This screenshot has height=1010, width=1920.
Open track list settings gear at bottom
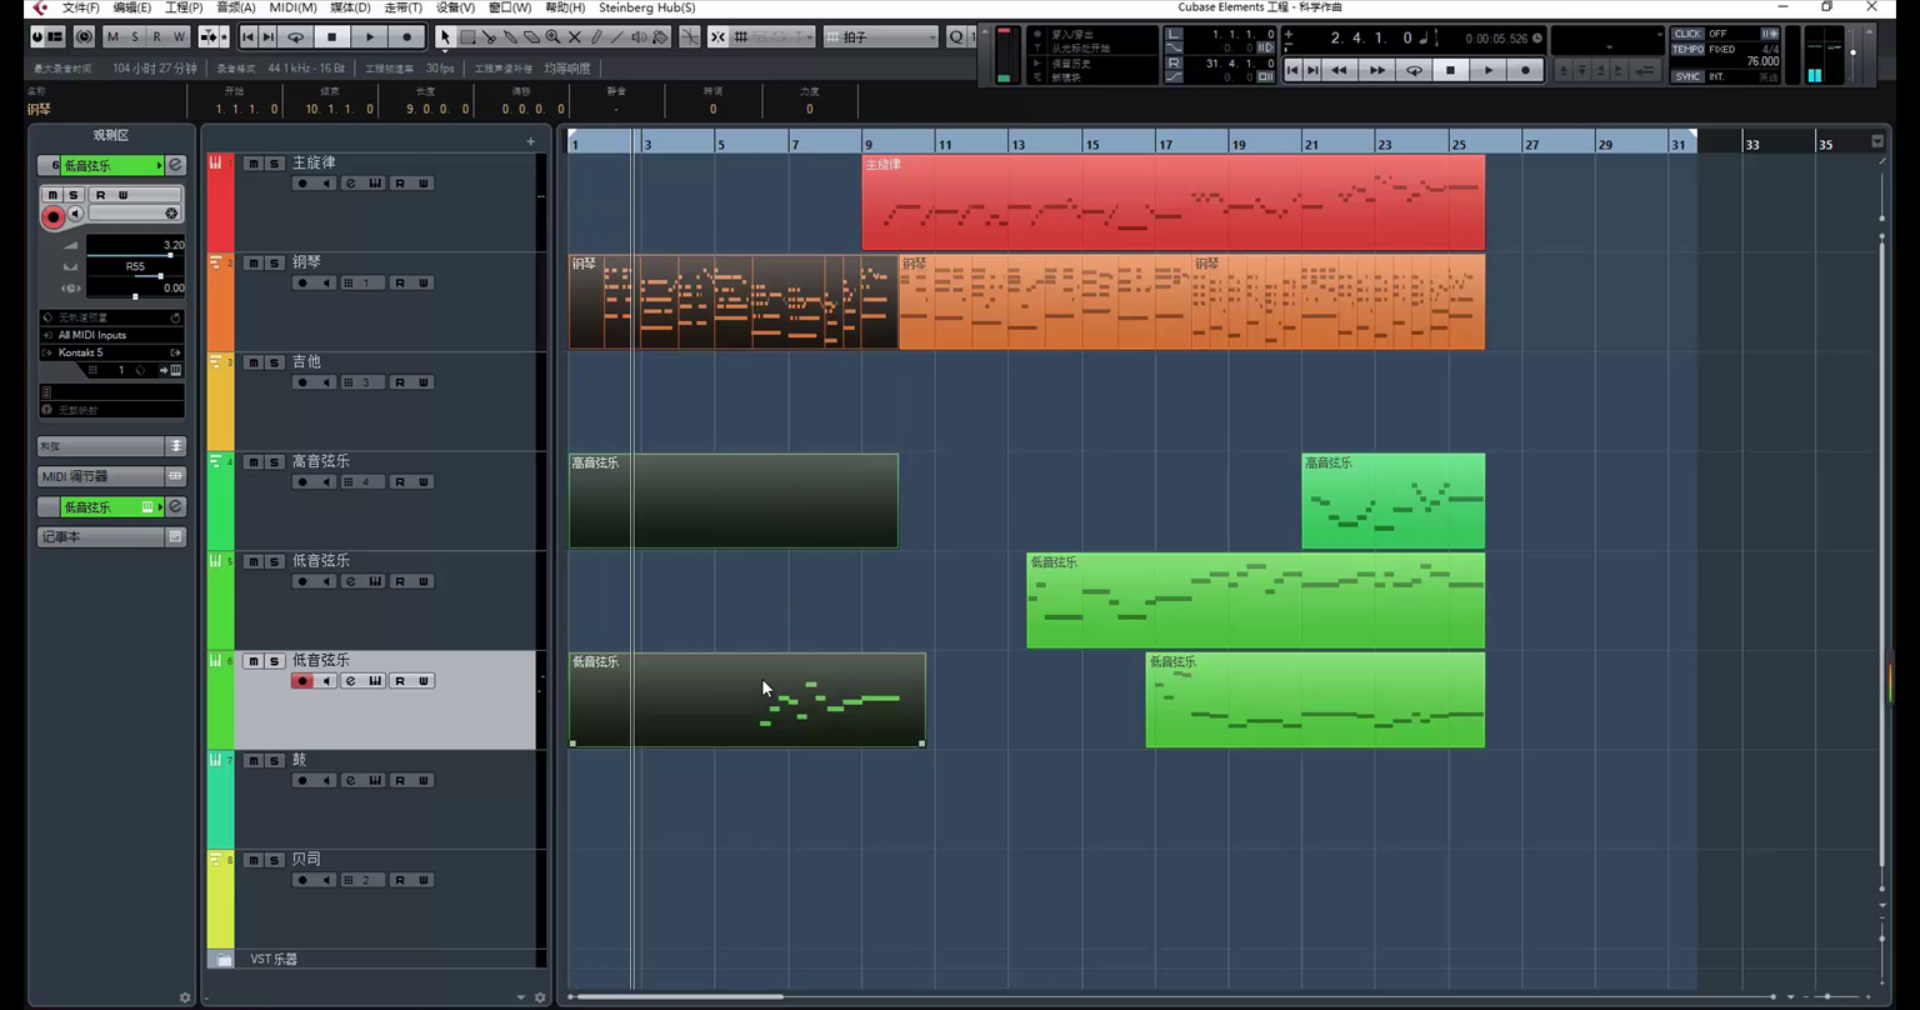click(540, 998)
